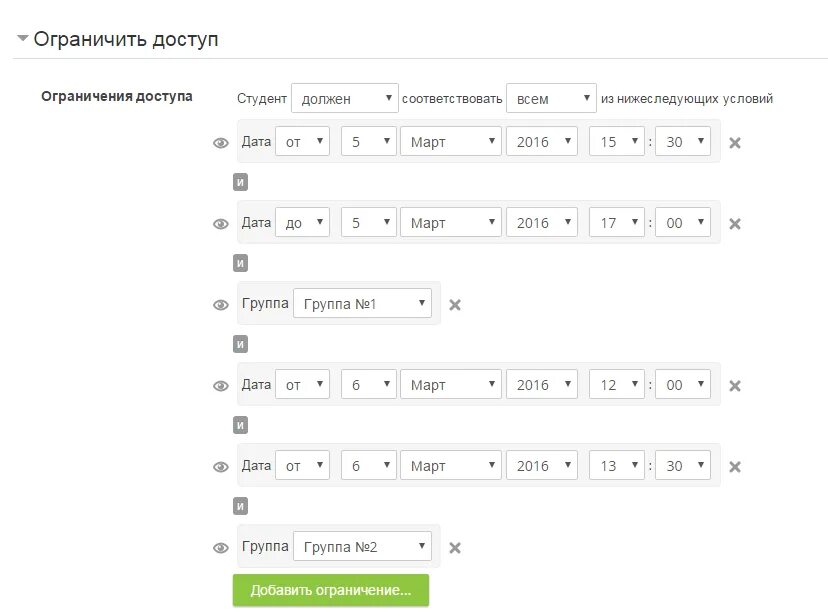Remove the 6 March 12:00 date restriction
Screen dimensions: 828x615
tap(735, 386)
